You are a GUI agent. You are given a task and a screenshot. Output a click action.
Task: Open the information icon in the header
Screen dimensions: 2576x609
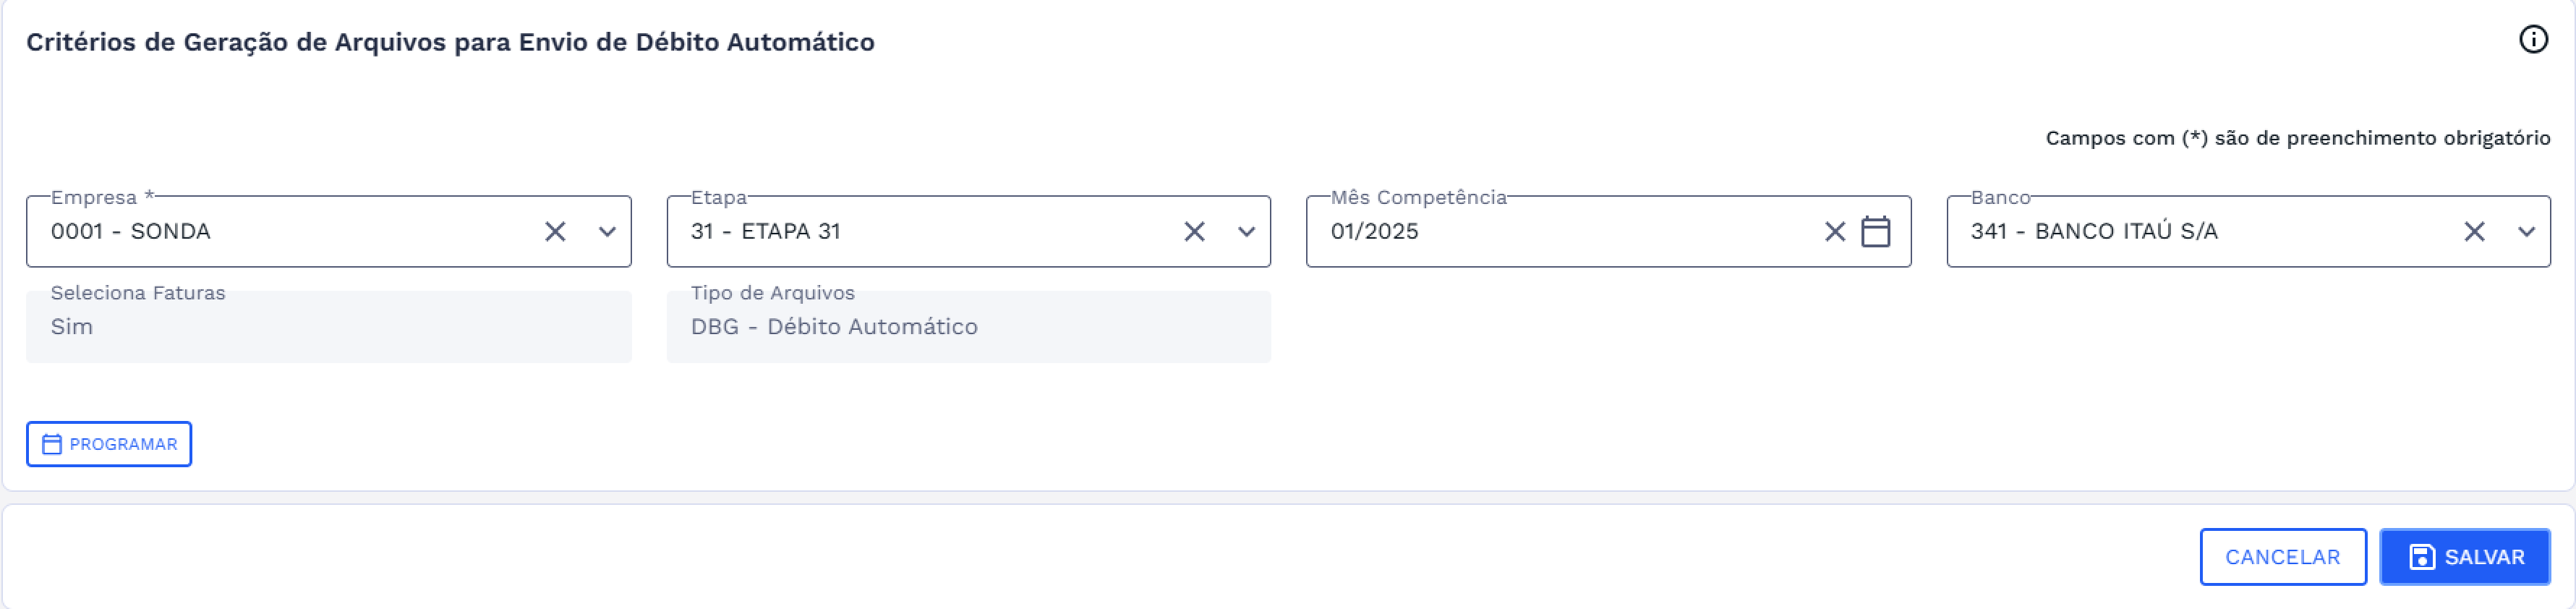coord(2532,40)
